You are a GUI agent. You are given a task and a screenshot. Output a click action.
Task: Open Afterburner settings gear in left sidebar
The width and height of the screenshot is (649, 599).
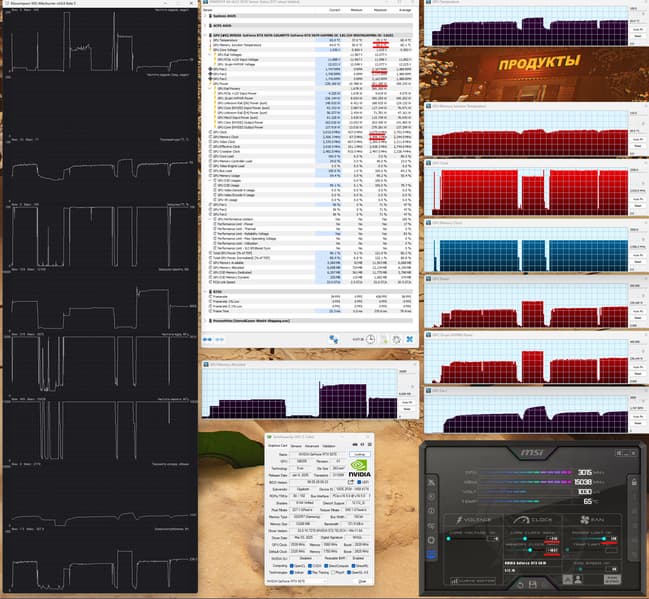431,540
